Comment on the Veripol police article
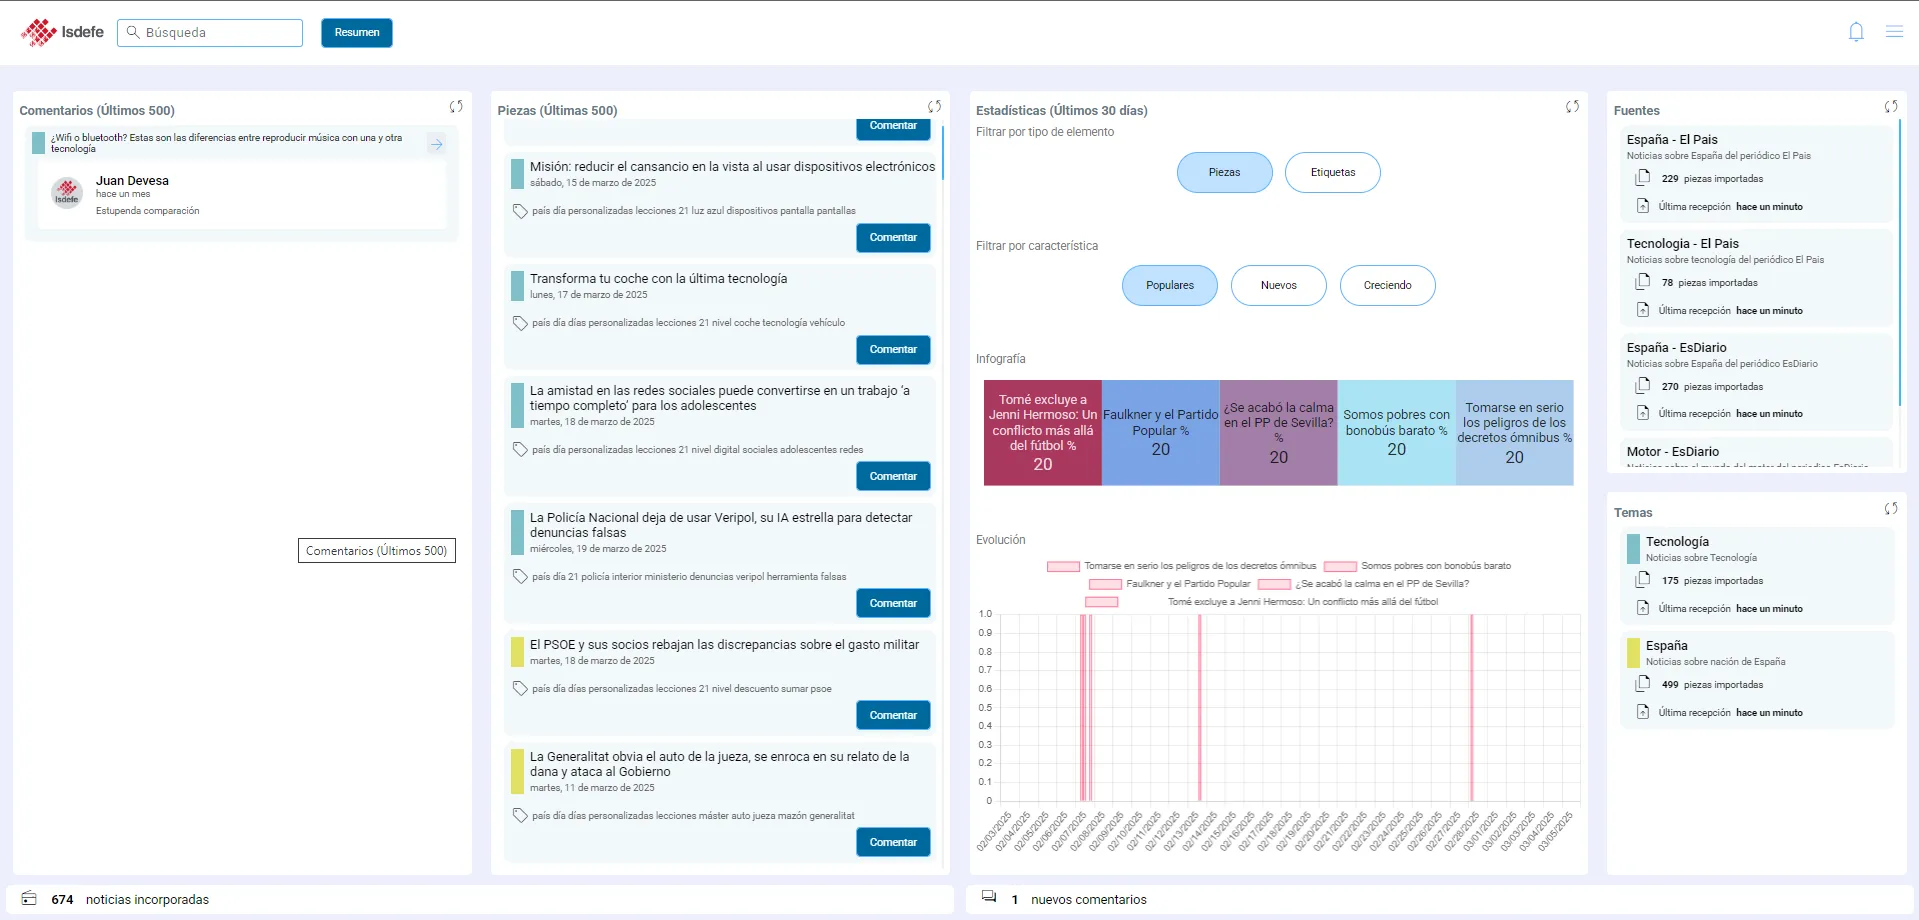 (892, 603)
